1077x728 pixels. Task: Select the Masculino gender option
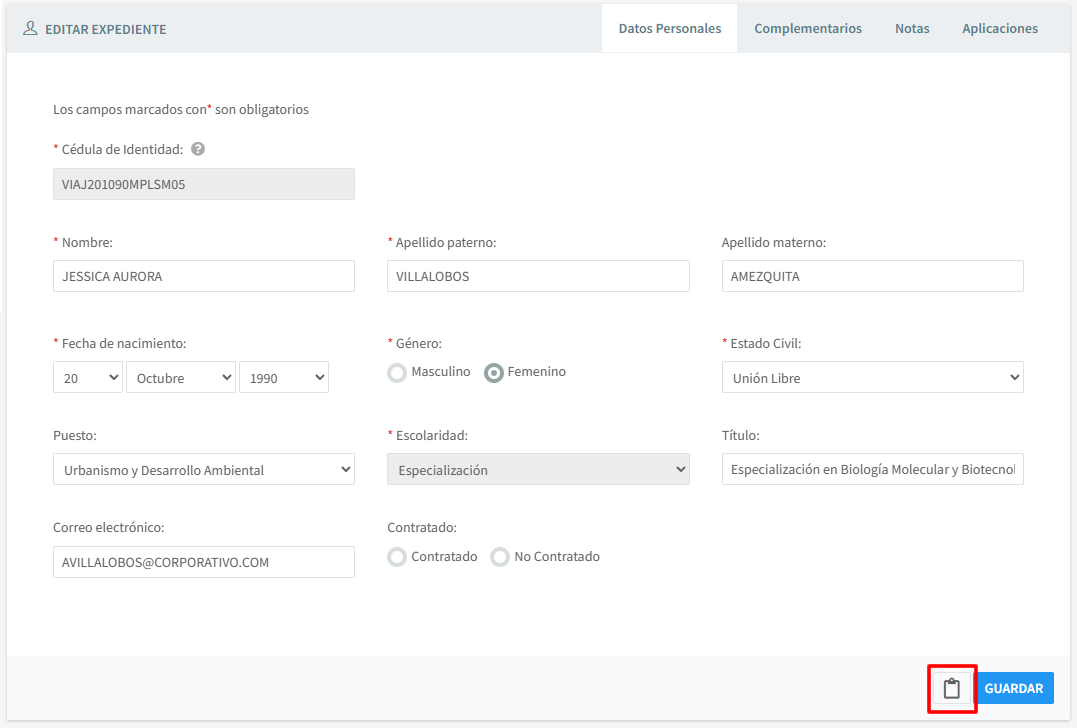(x=398, y=373)
